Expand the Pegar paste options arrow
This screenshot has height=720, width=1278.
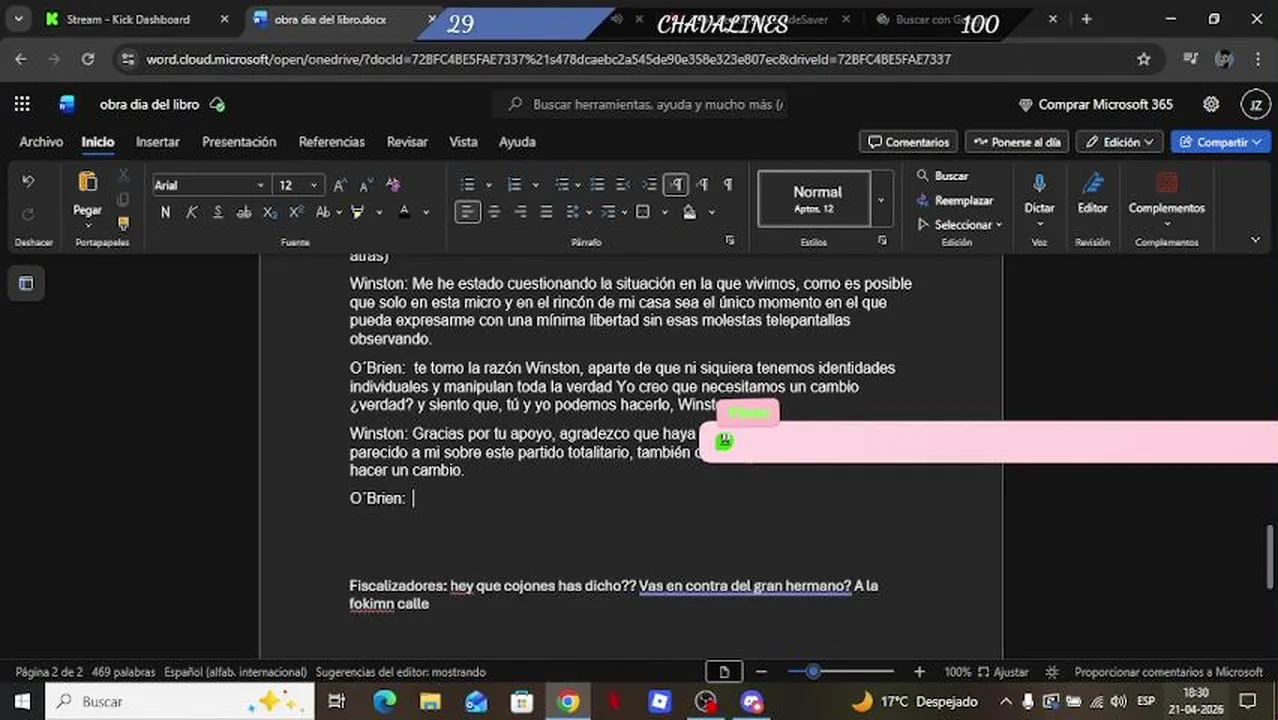click(x=87, y=225)
